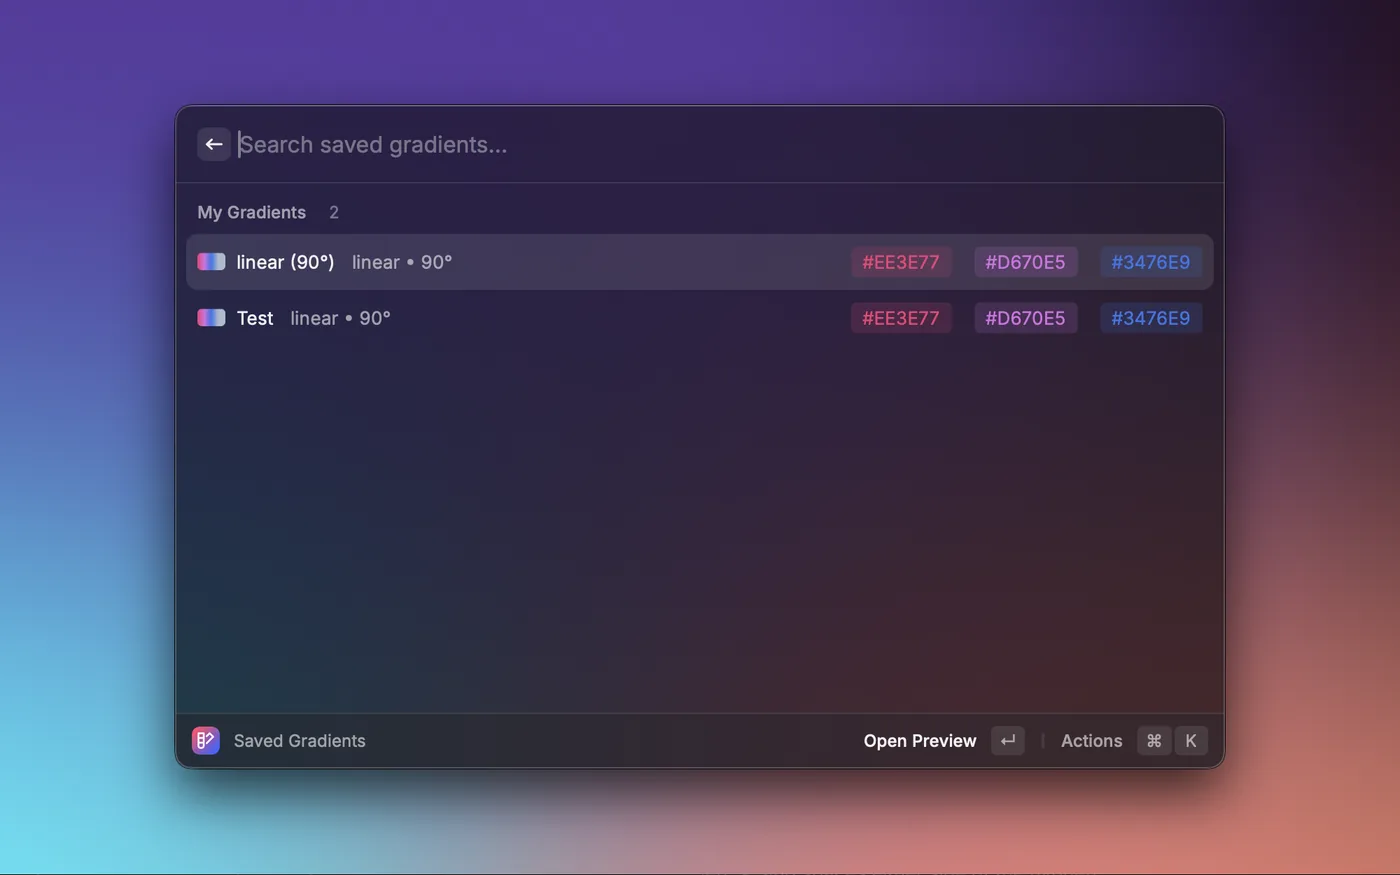Click #D670E5 tag in Test row
The height and width of the screenshot is (875, 1400).
(x=1025, y=318)
